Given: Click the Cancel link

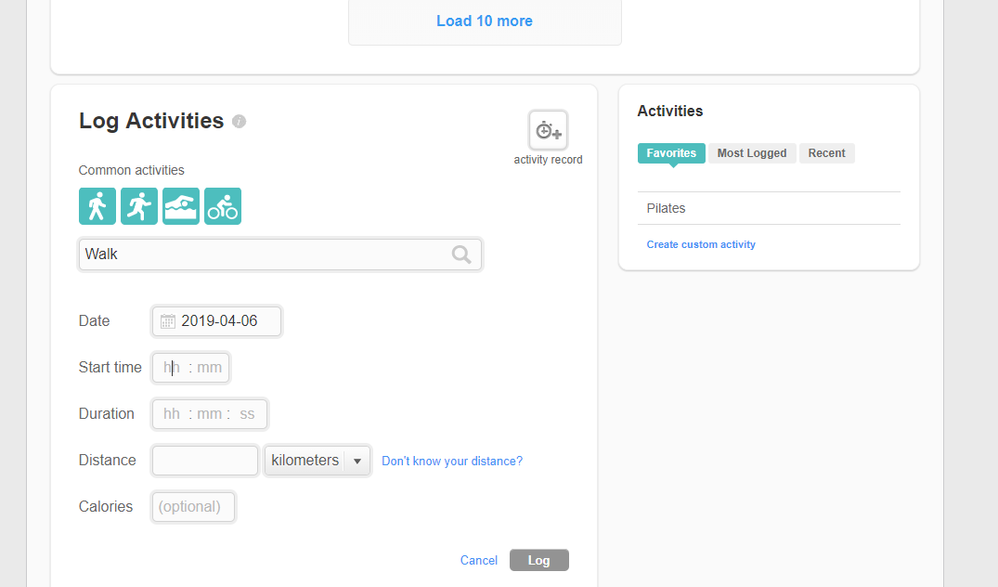Looking at the screenshot, I should click(x=478, y=560).
